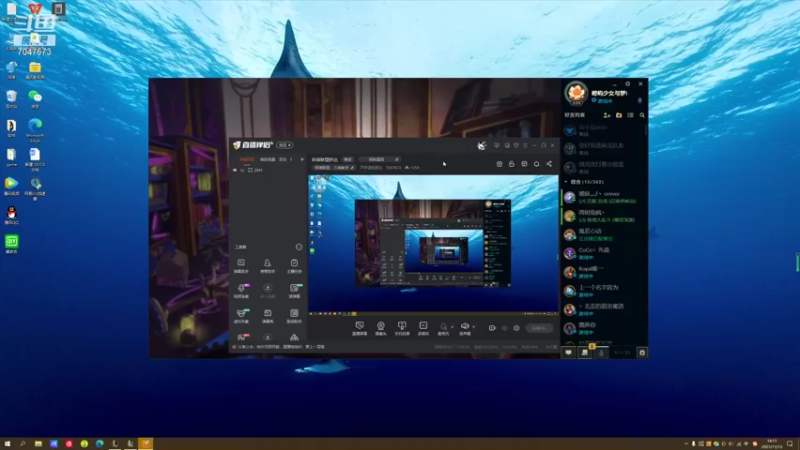800x450 pixels.
Task: Open the microphone toolbox tool with purple badge
Action: [x=241, y=290]
